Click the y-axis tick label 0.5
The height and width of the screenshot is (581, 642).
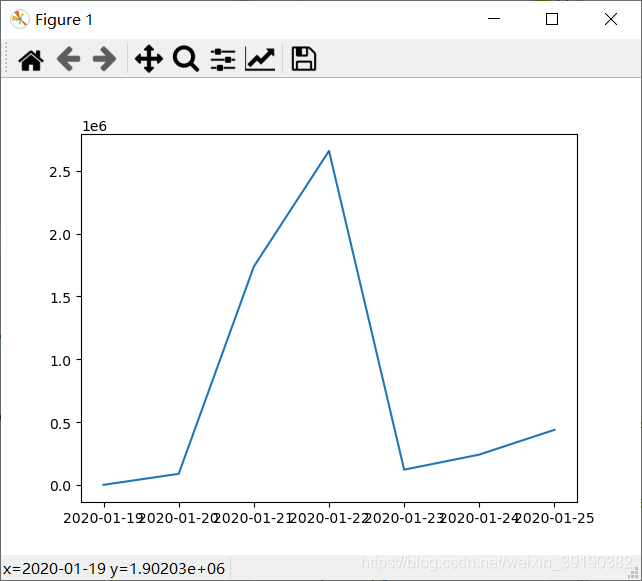tap(60, 424)
